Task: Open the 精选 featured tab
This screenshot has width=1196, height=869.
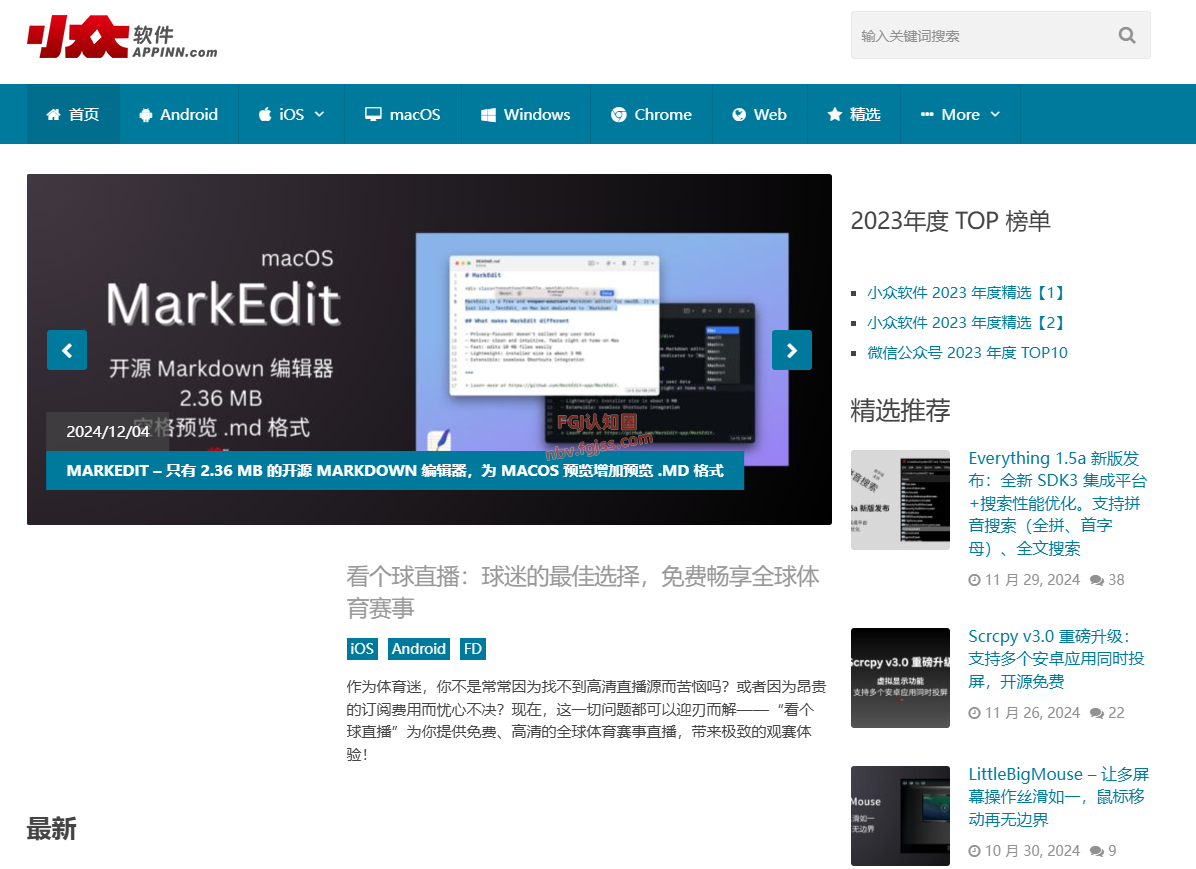Action: pyautogui.click(x=853, y=115)
